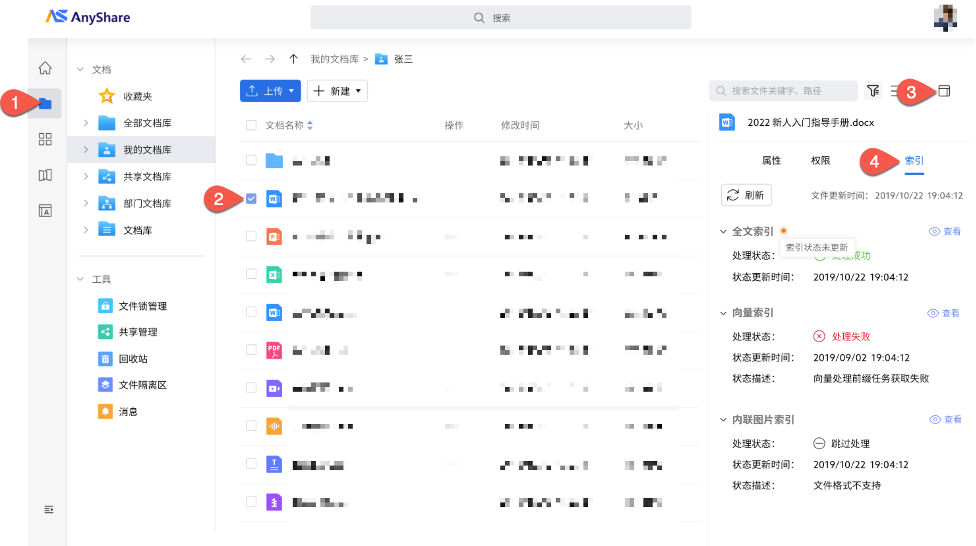This screenshot has height=546, width=976.
Task: Collapse the 文档 section
Action: [80, 69]
